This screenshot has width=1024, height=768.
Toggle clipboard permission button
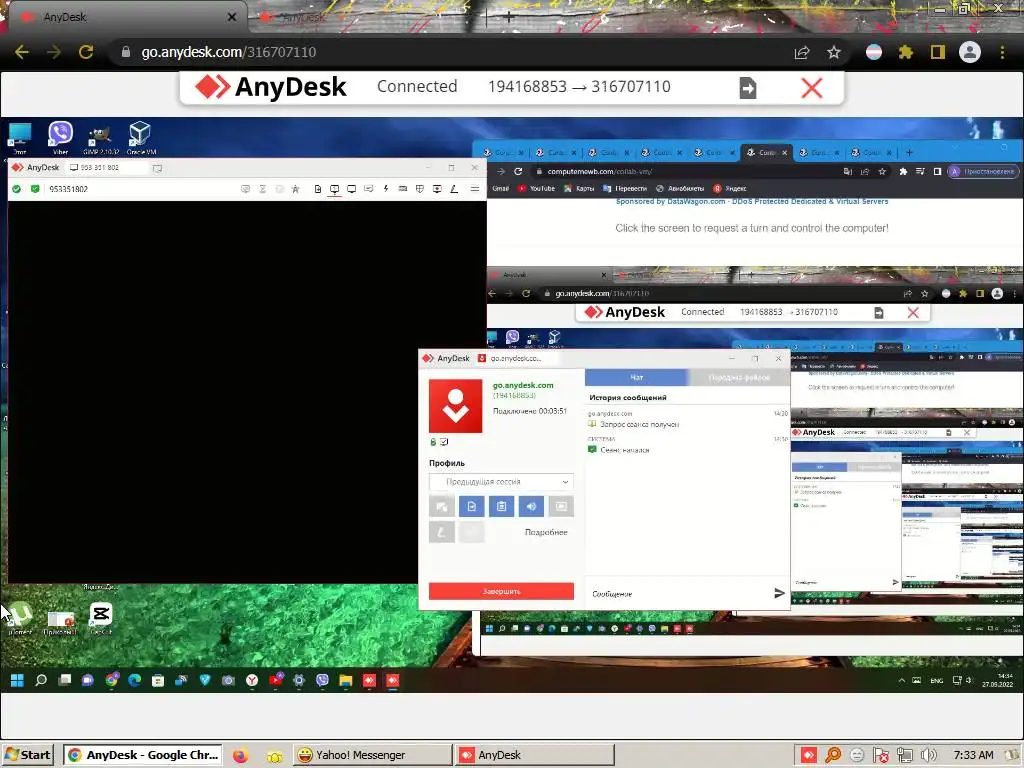(502, 506)
